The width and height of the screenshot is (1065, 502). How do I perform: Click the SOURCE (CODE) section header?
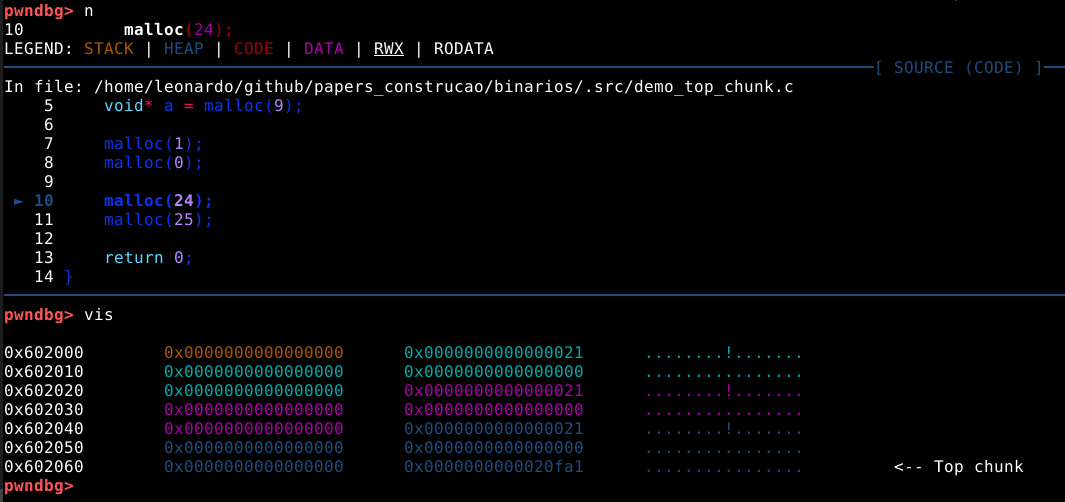pyautogui.click(x=958, y=68)
